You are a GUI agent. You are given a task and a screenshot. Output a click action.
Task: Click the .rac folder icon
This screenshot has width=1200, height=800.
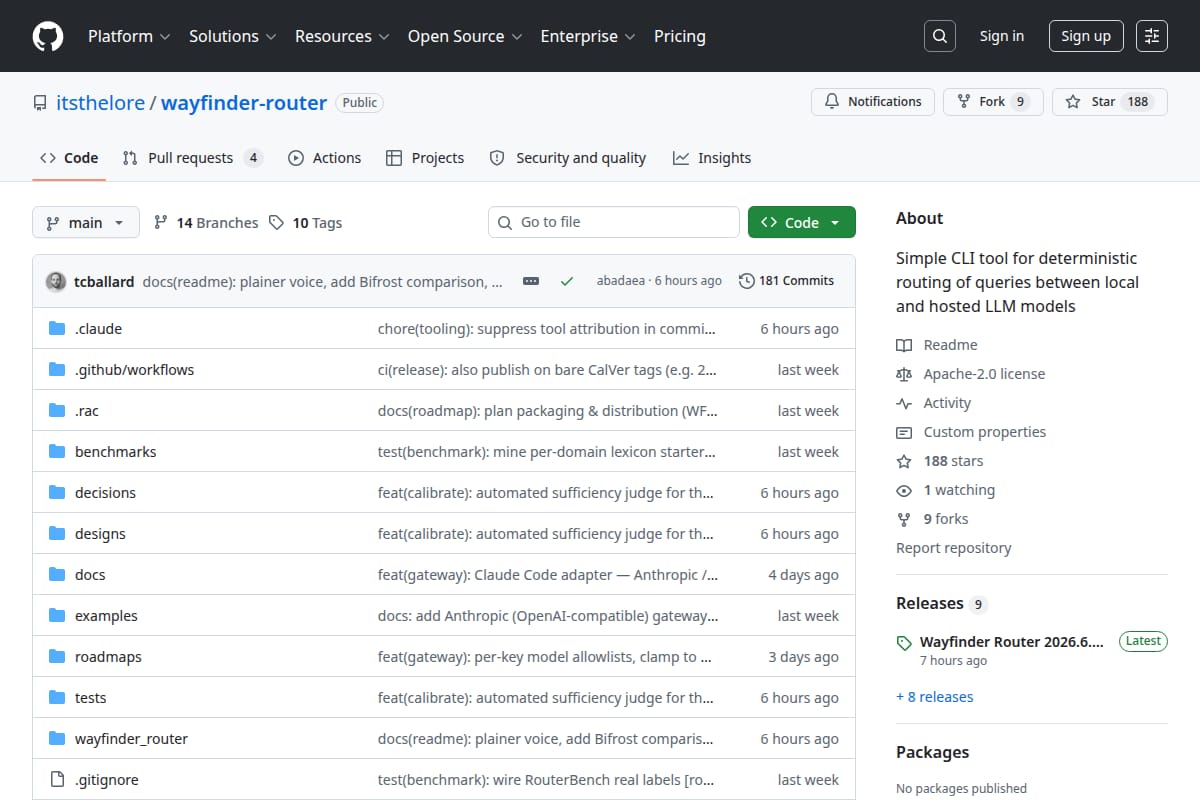click(57, 411)
